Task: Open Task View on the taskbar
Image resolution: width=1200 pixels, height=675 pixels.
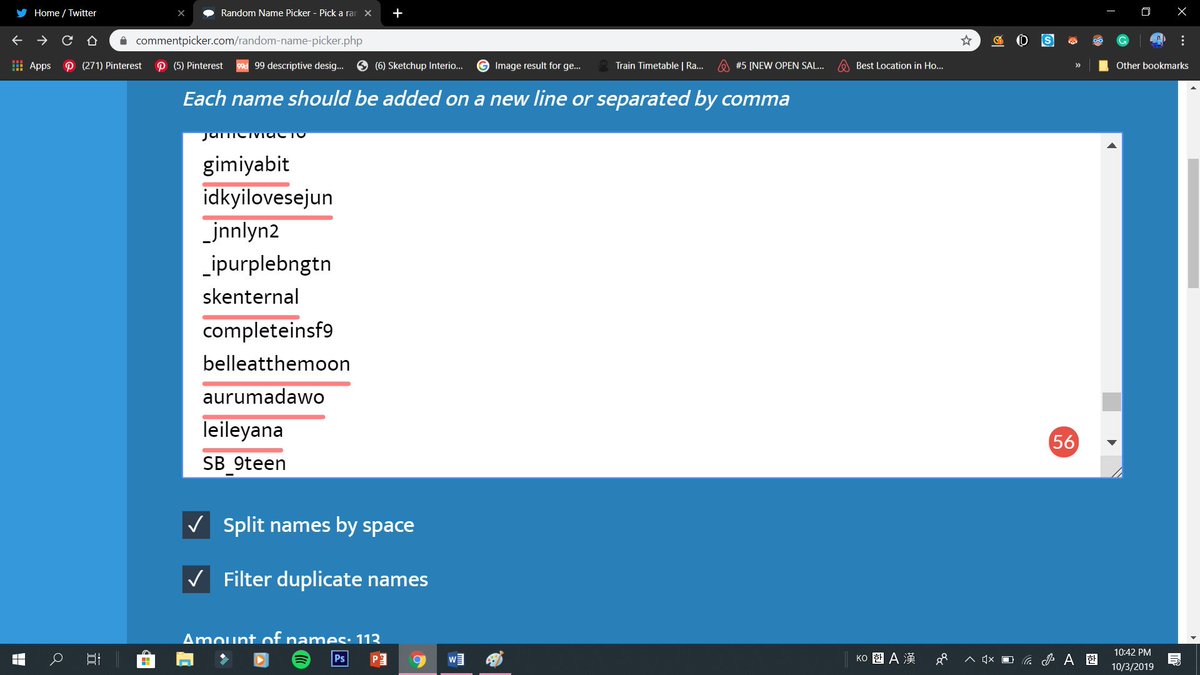Action: point(93,660)
